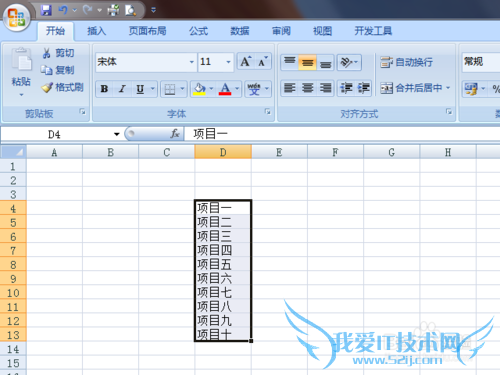Open quick print from quick access toolbar
The width and height of the screenshot is (500, 375).
click(x=113, y=10)
